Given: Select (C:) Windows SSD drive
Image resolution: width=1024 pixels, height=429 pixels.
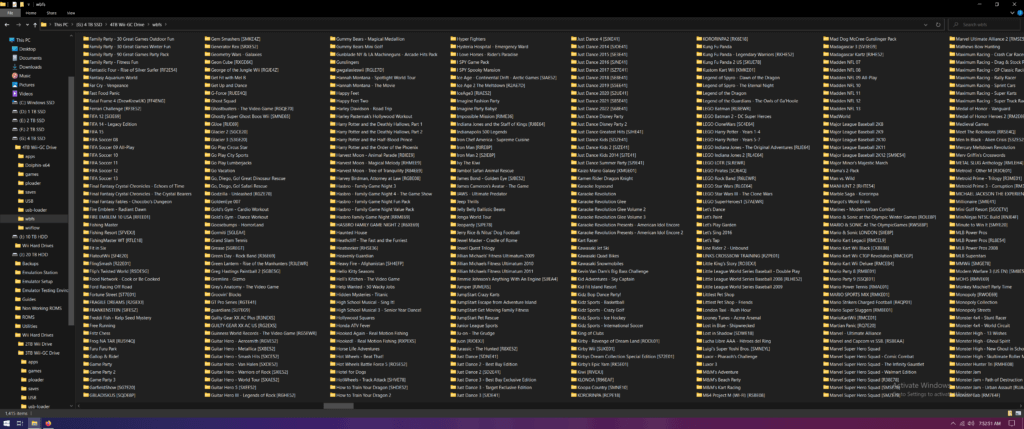Looking at the screenshot, I should [x=31, y=103].
